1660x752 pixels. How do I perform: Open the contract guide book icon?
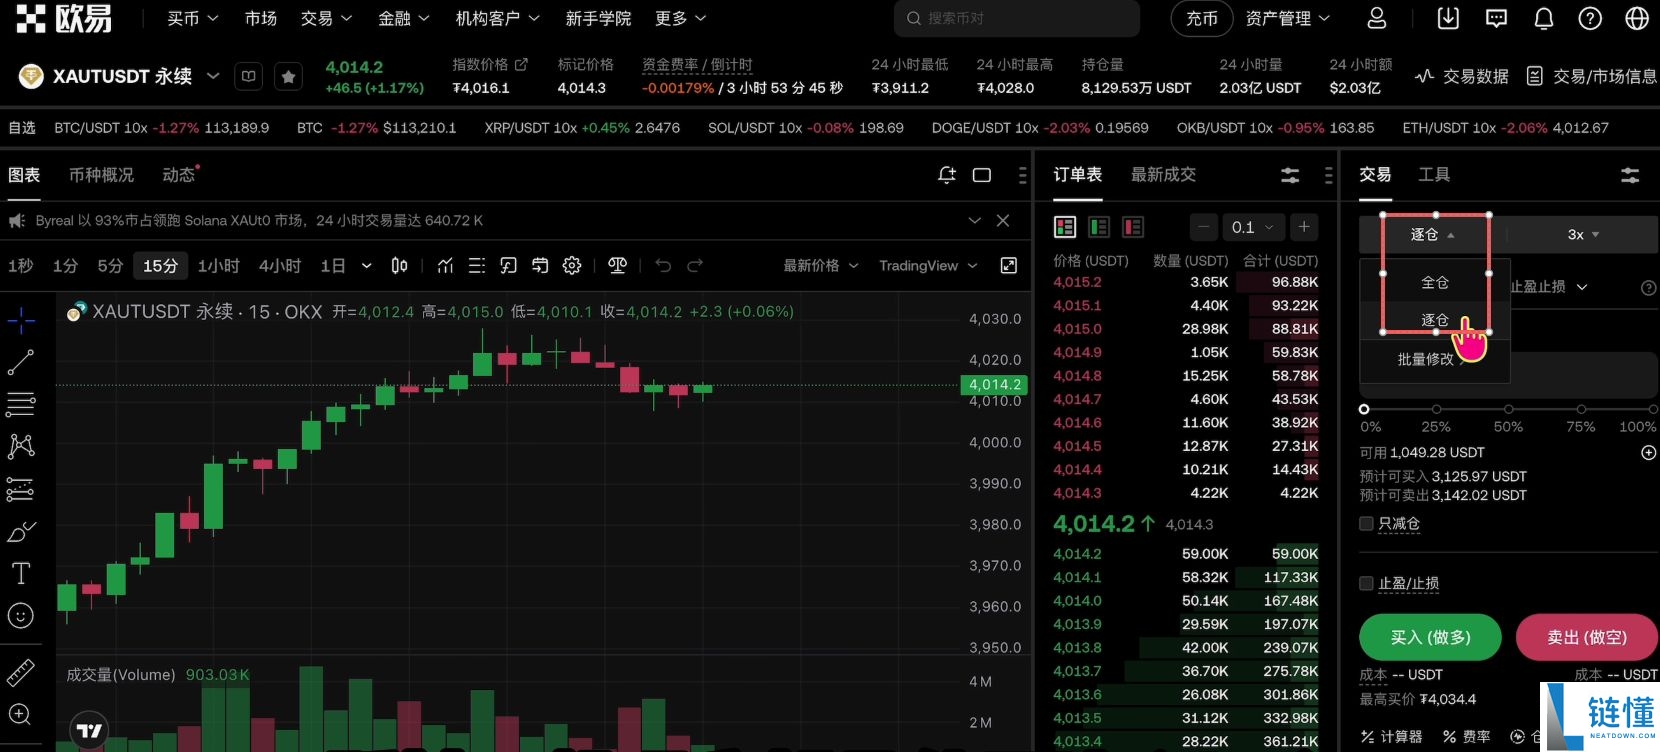[249, 76]
